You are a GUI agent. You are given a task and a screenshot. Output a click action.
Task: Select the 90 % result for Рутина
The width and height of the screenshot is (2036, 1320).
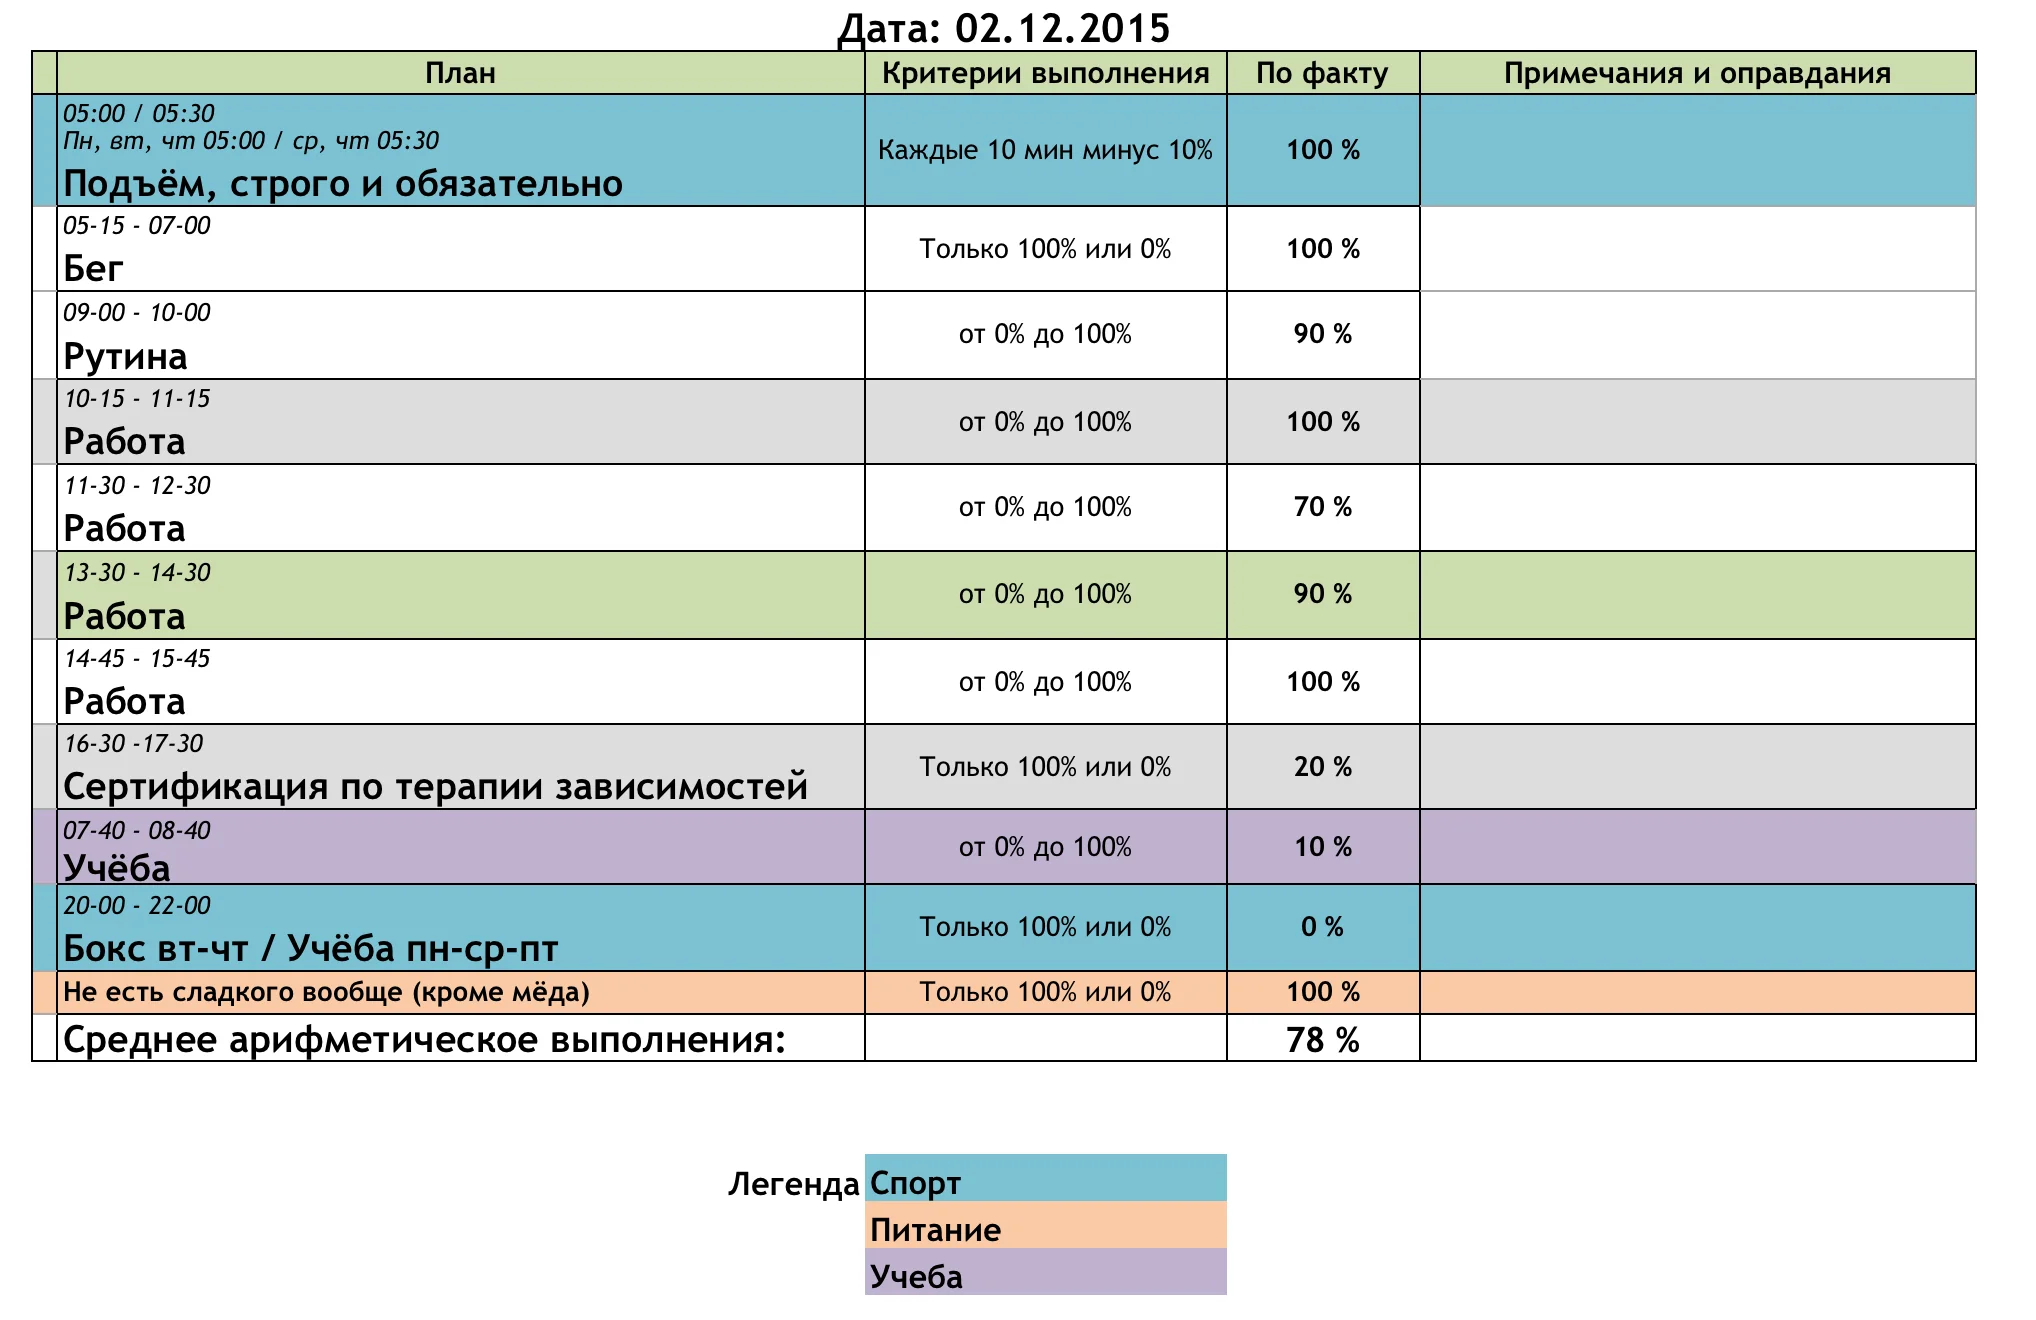point(1322,334)
